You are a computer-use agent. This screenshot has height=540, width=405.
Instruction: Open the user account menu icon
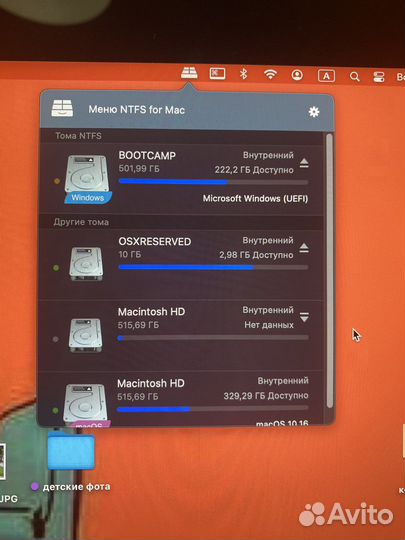pos(297,75)
